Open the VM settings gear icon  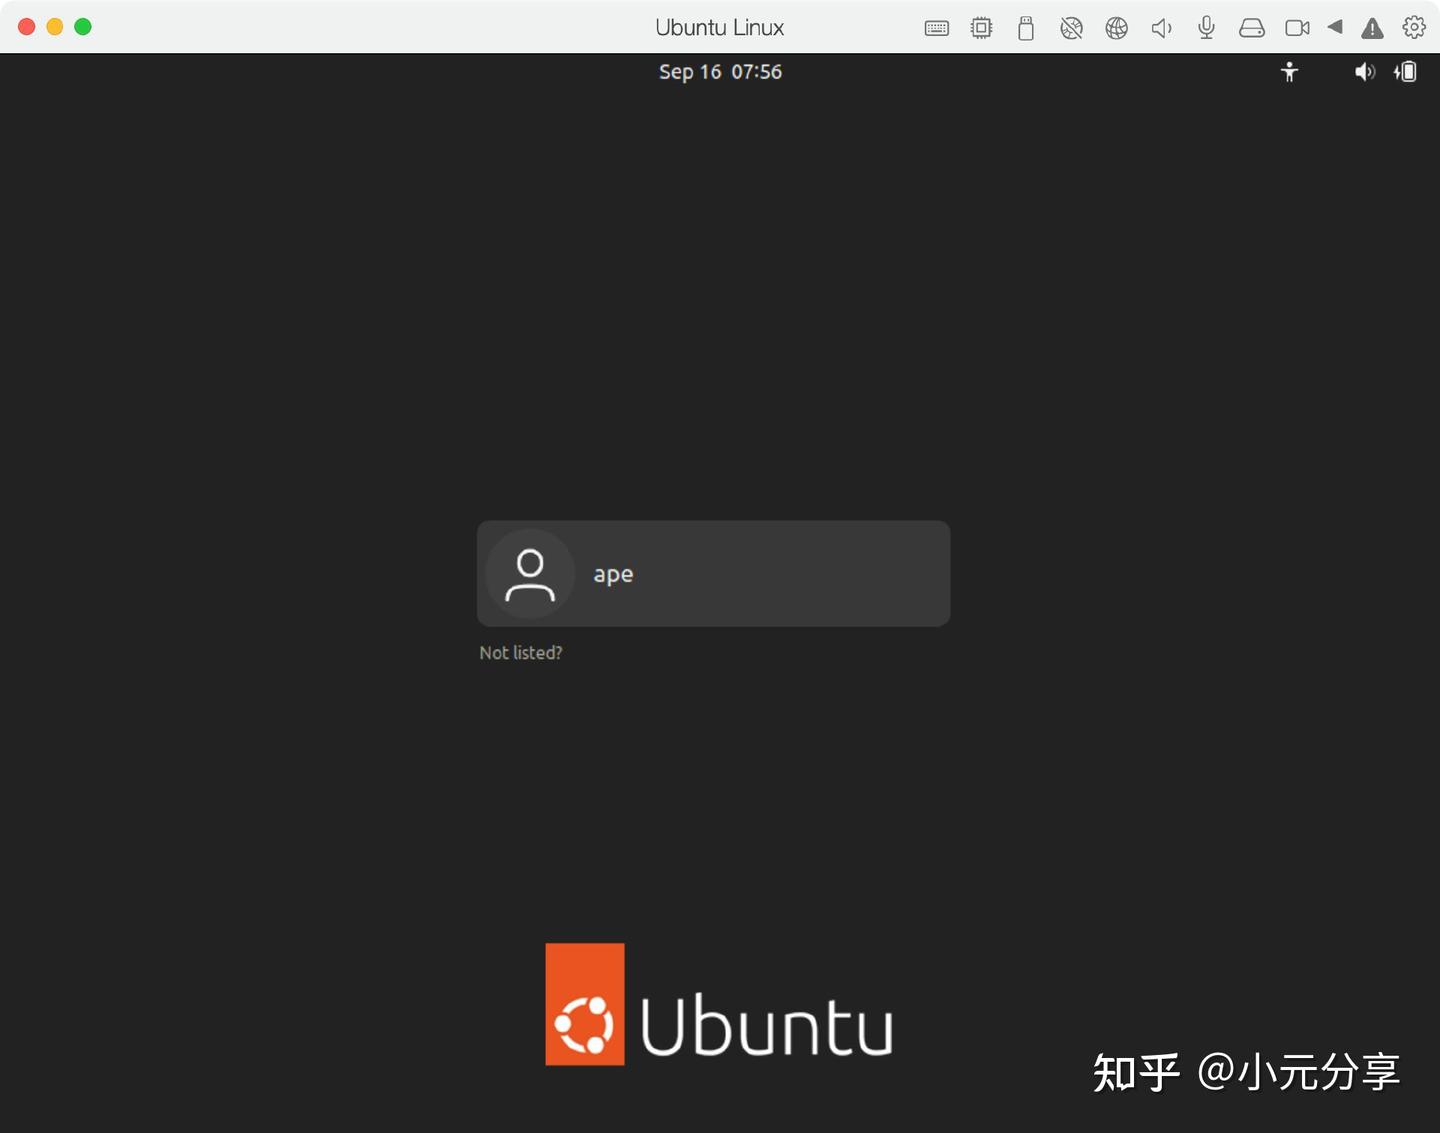pyautogui.click(x=1413, y=27)
